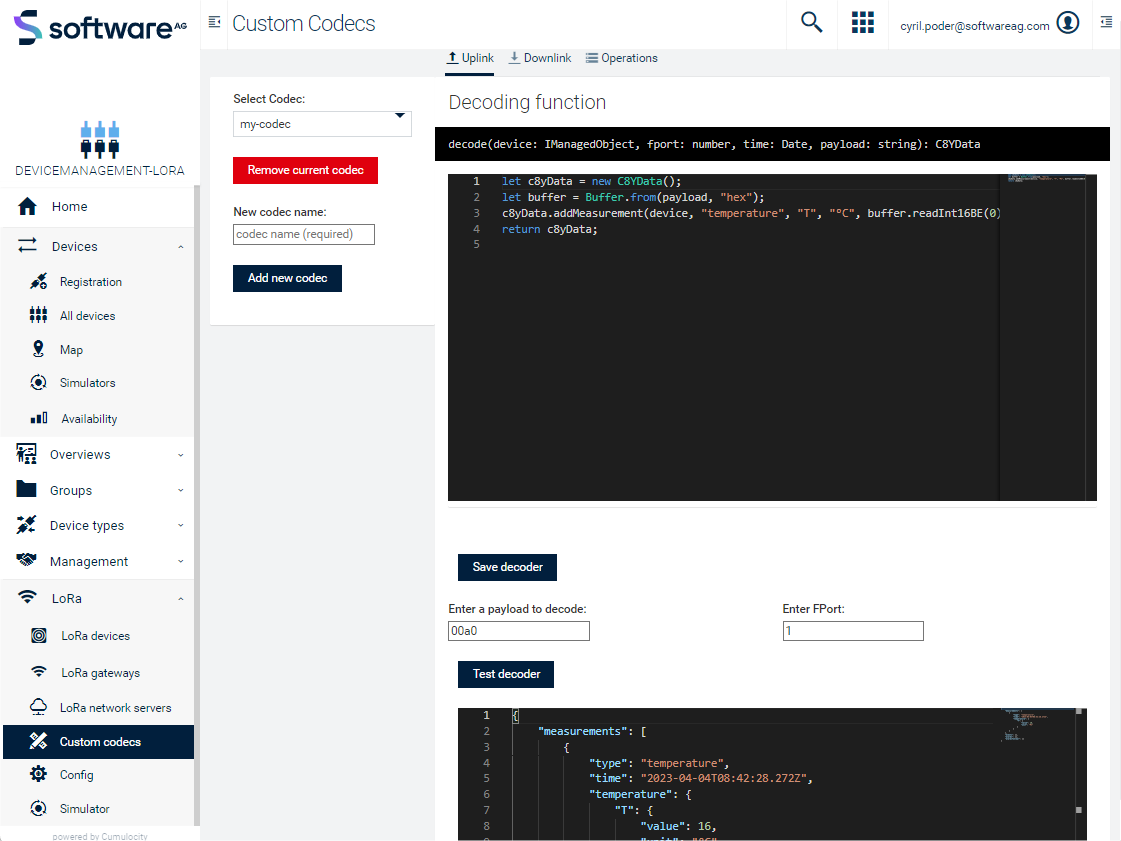Image resolution: width=1121 pixels, height=841 pixels.
Task: Click the LoRa wifi icon
Action: pyautogui.click(x=27, y=597)
